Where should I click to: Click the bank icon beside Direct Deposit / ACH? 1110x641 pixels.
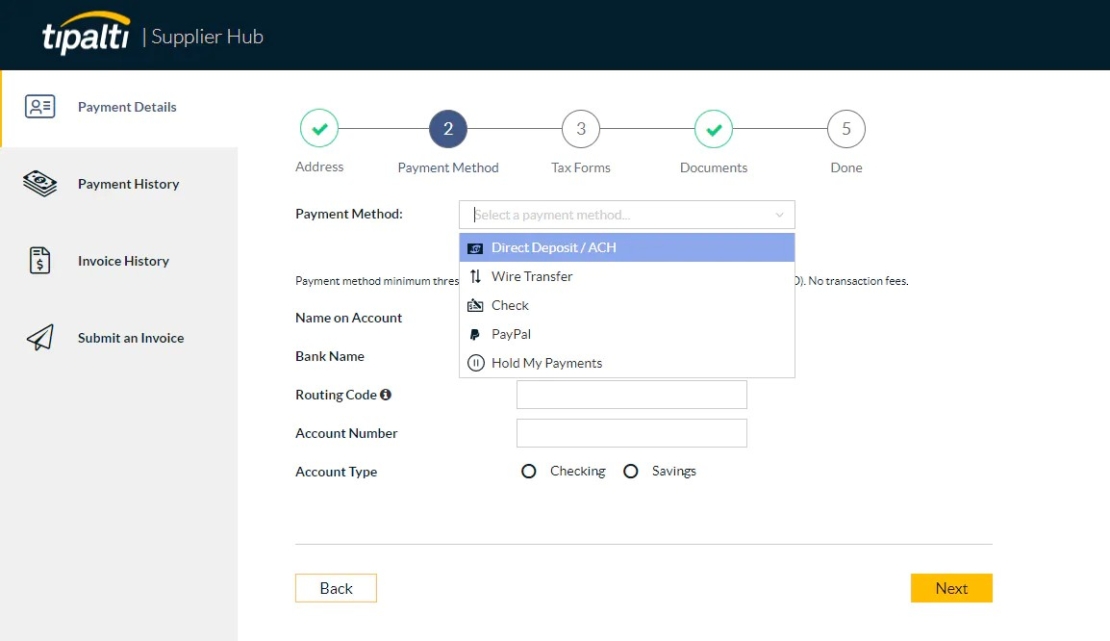click(476, 247)
